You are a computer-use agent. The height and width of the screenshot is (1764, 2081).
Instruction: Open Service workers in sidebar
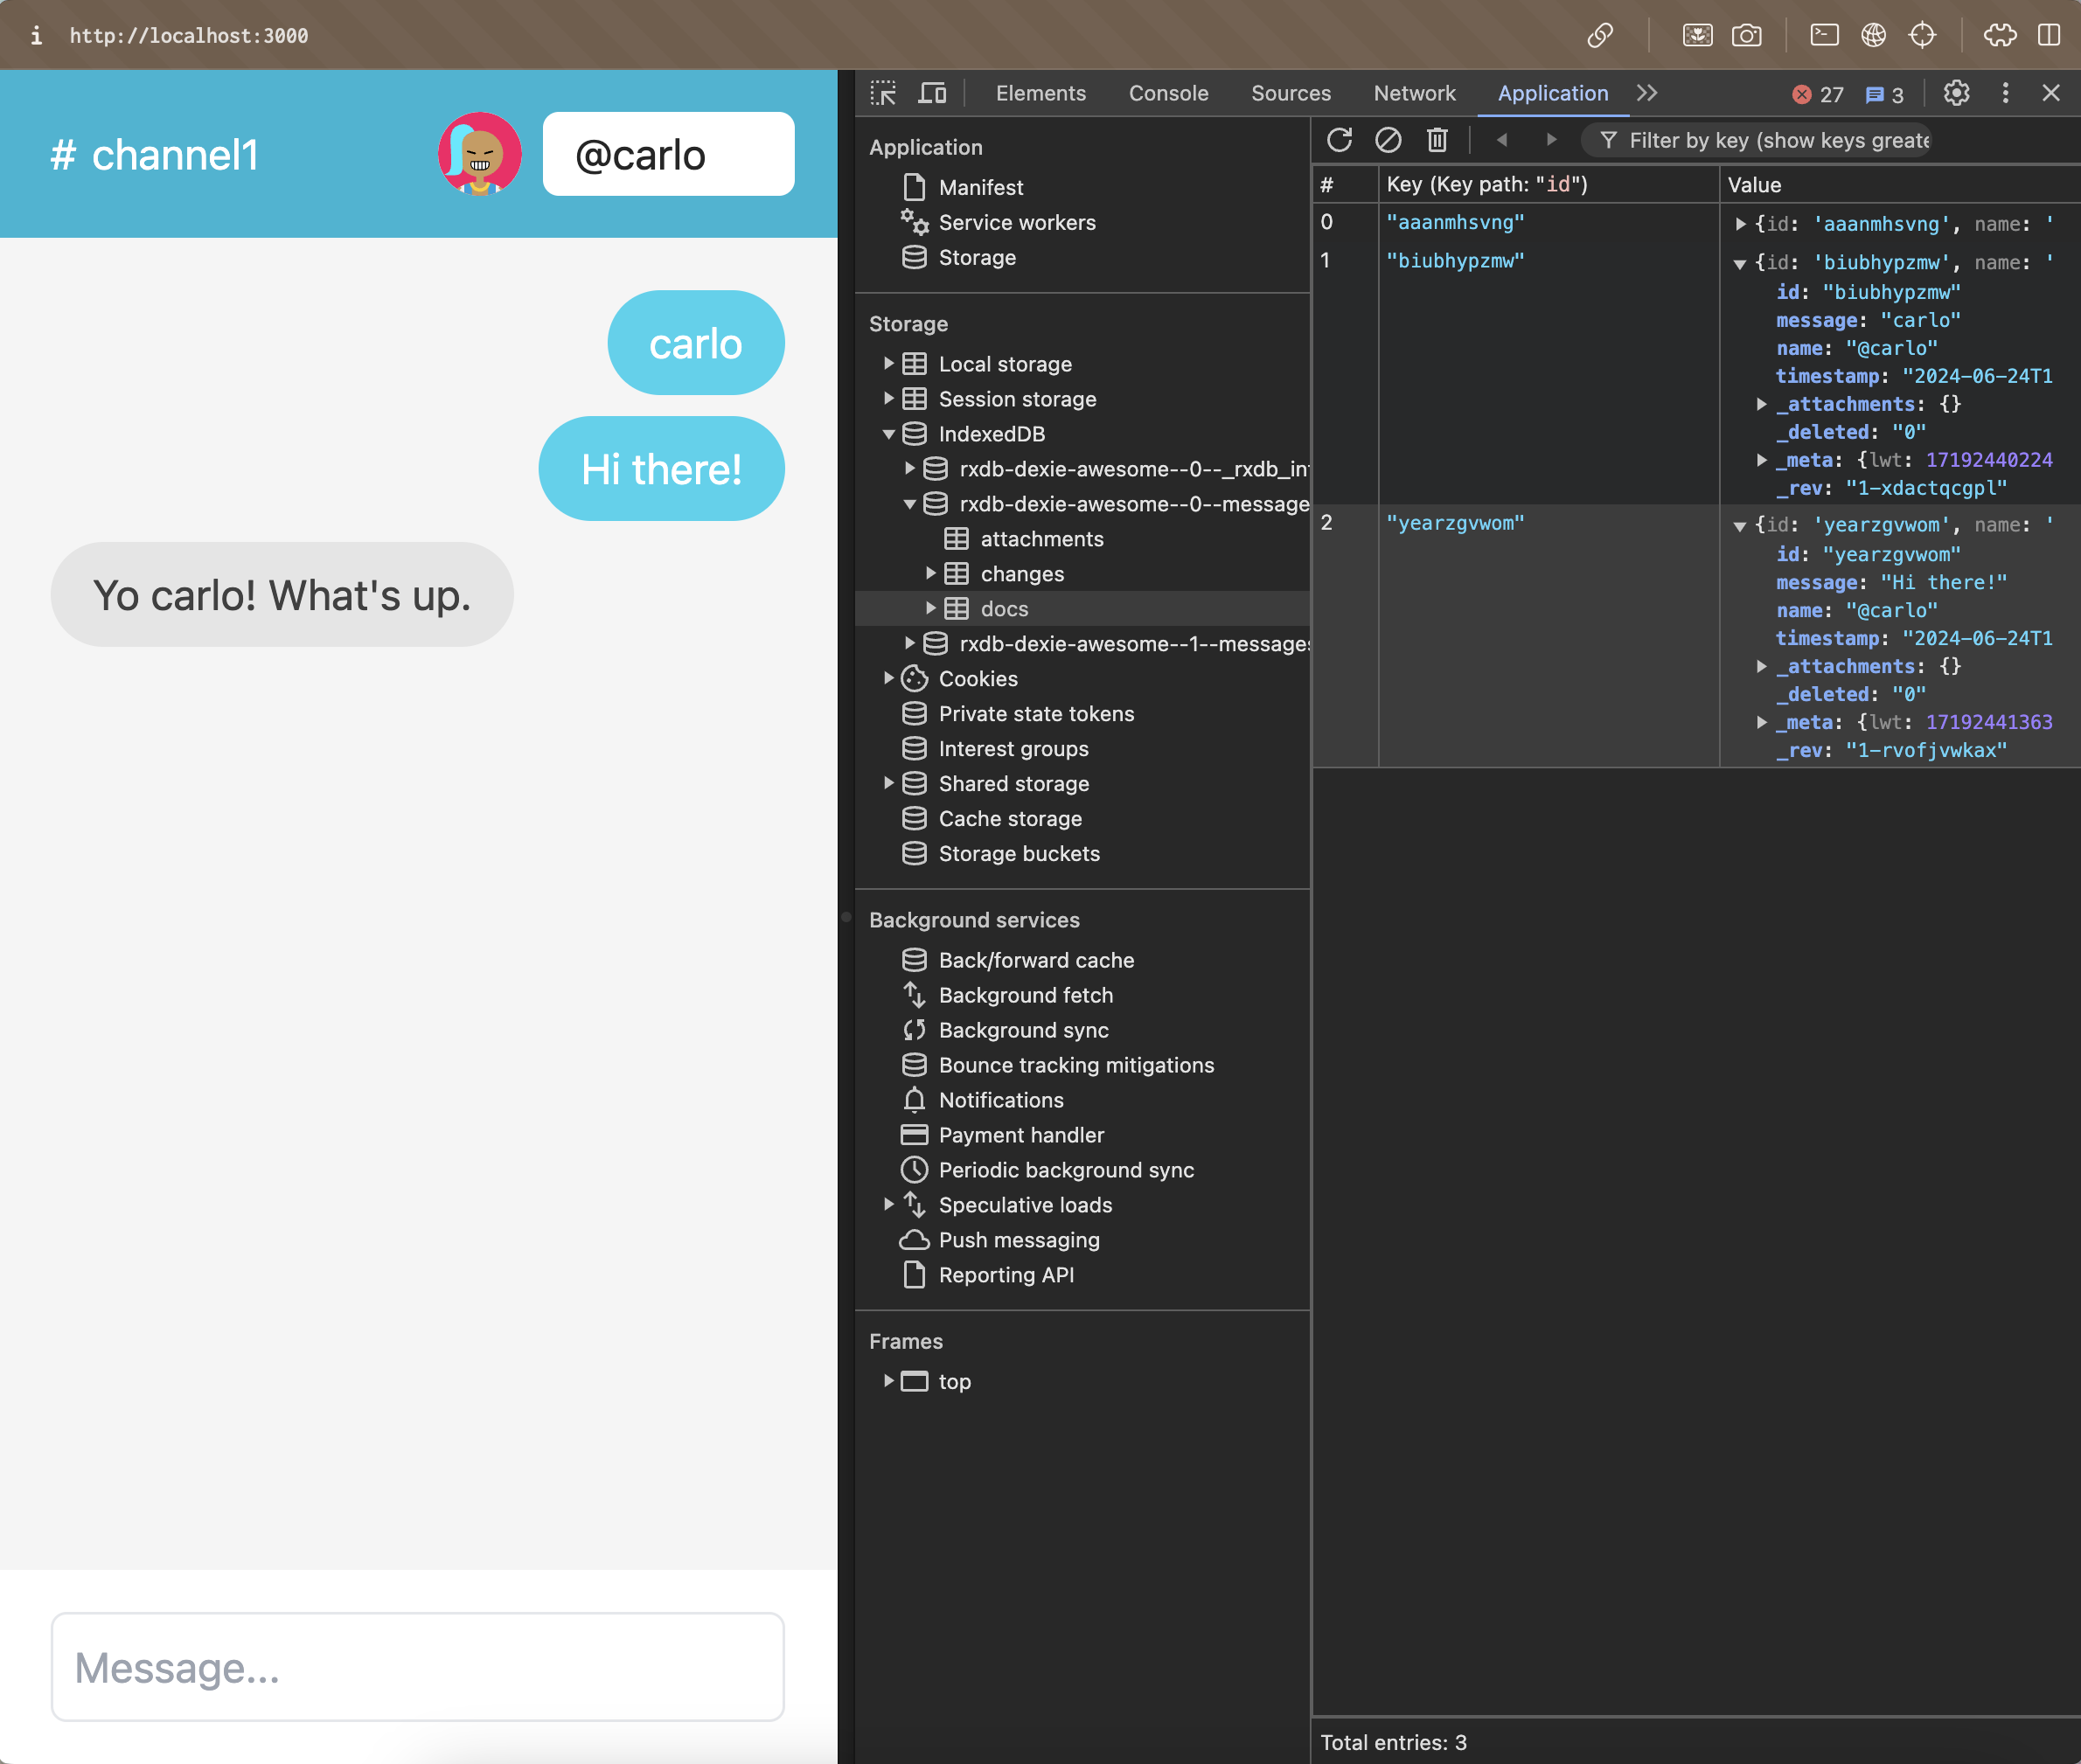click(1016, 223)
